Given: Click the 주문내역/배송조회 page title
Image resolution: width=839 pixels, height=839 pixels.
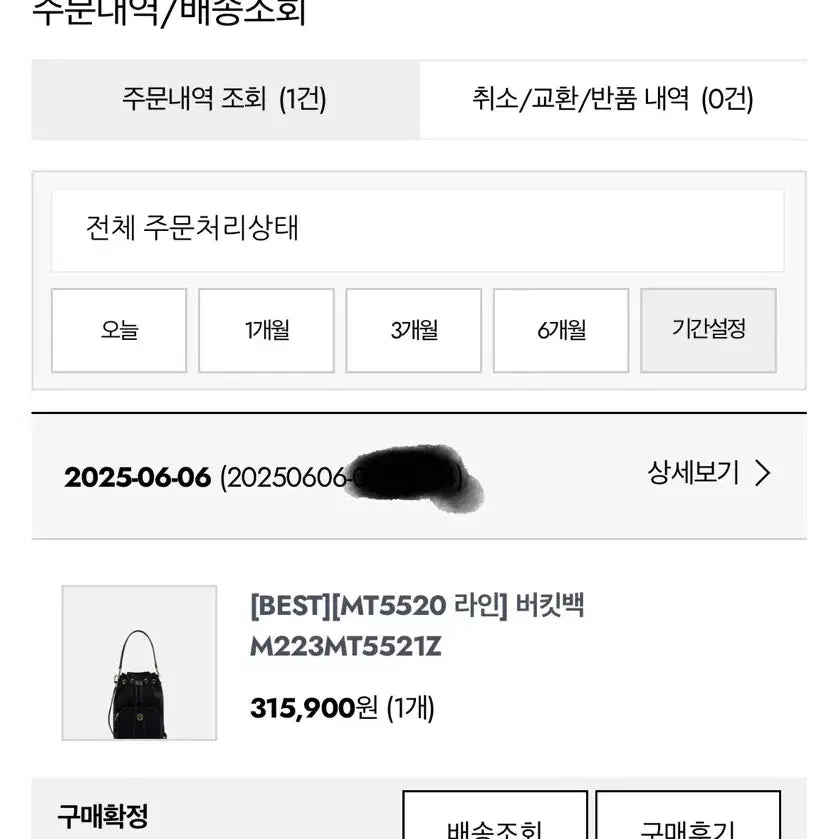Looking at the screenshot, I should [170, 9].
